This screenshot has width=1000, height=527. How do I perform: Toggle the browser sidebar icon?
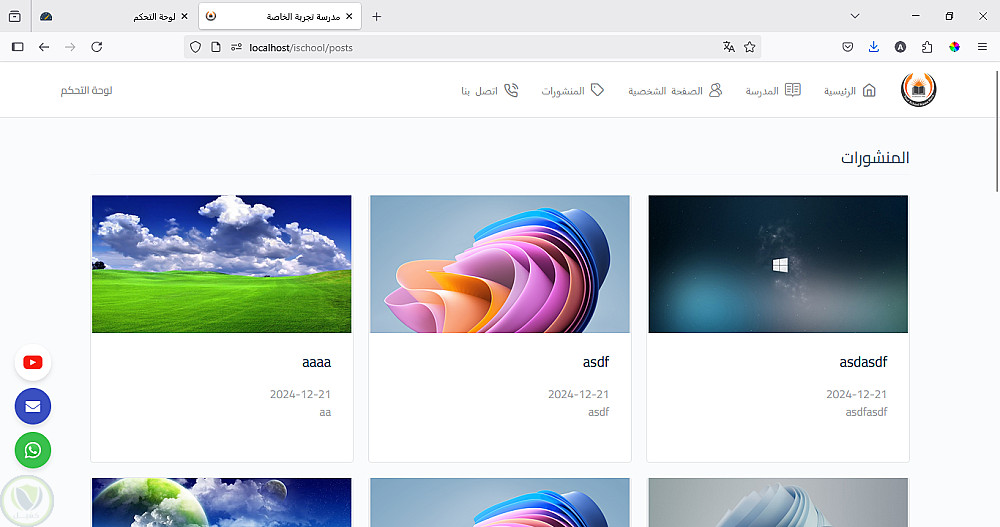point(18,47)
